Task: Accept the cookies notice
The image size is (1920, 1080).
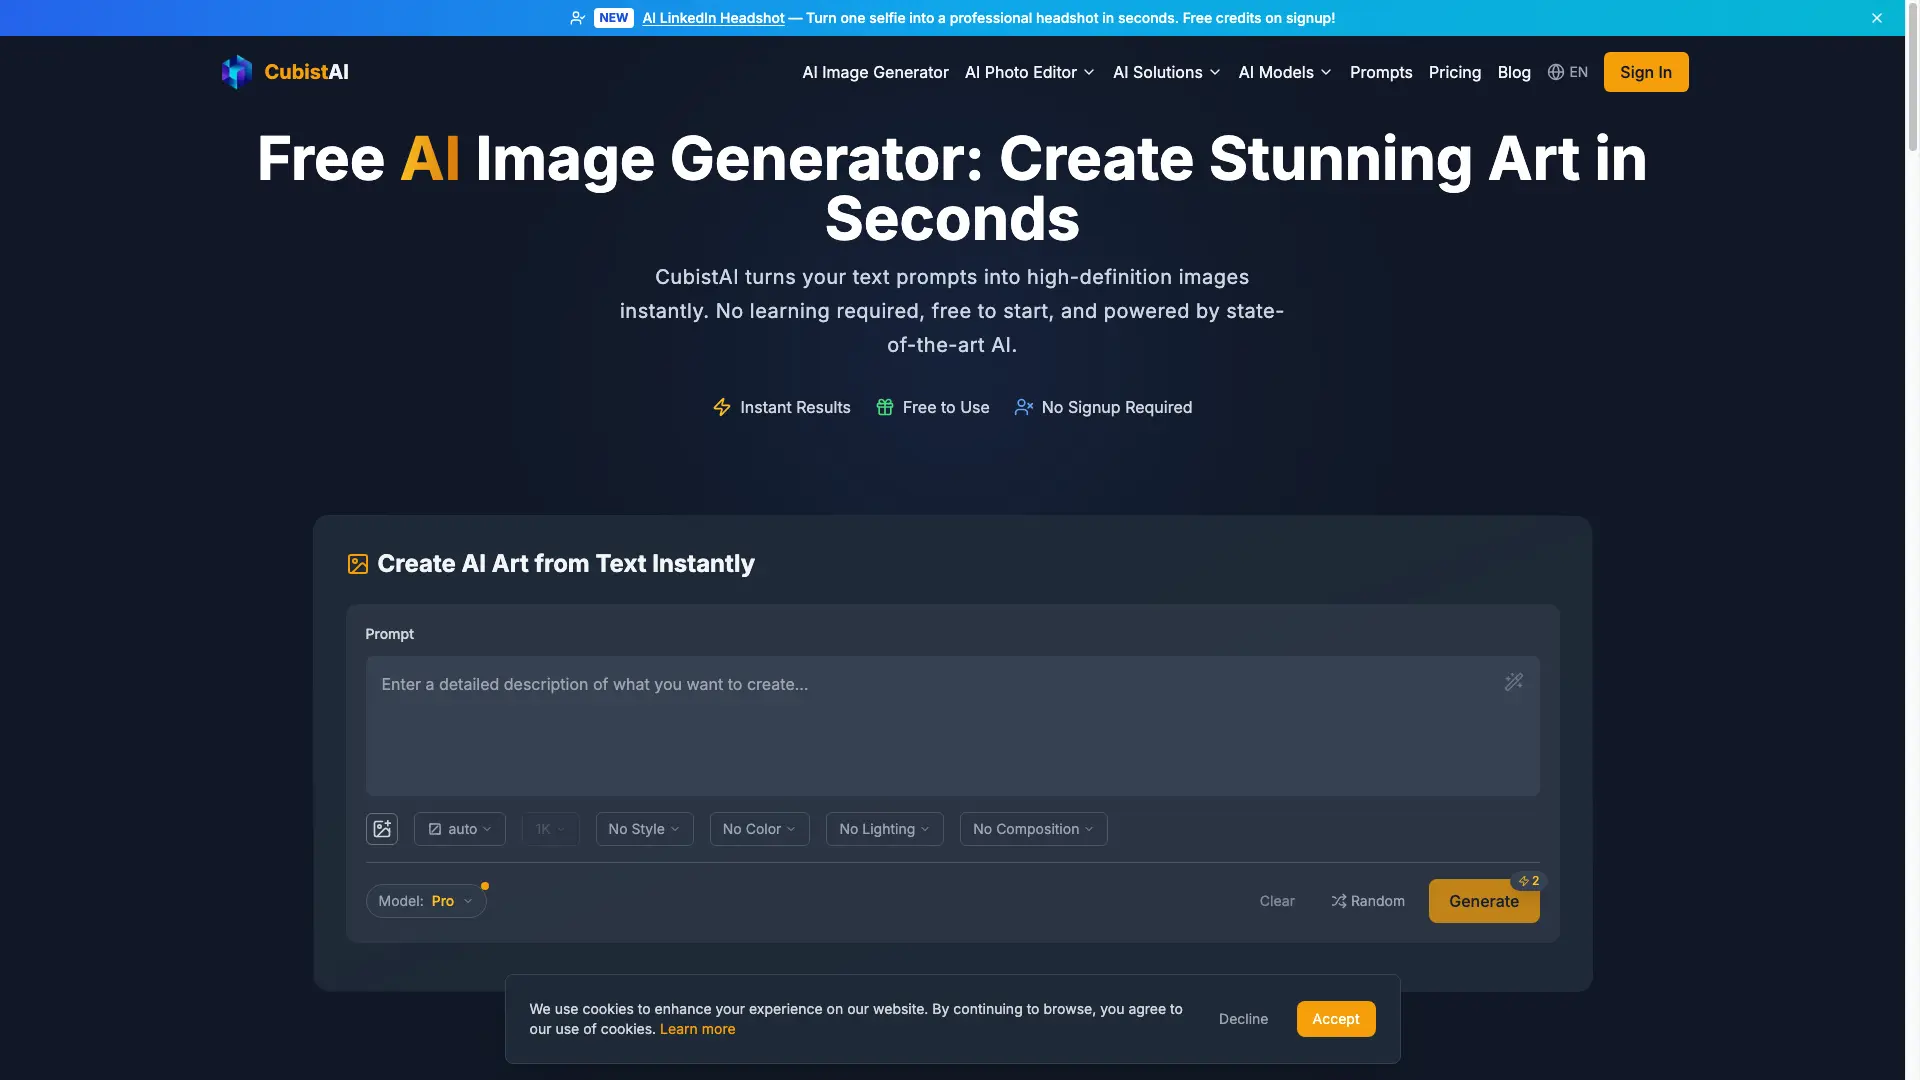Action: [x=1336, y=1019]
